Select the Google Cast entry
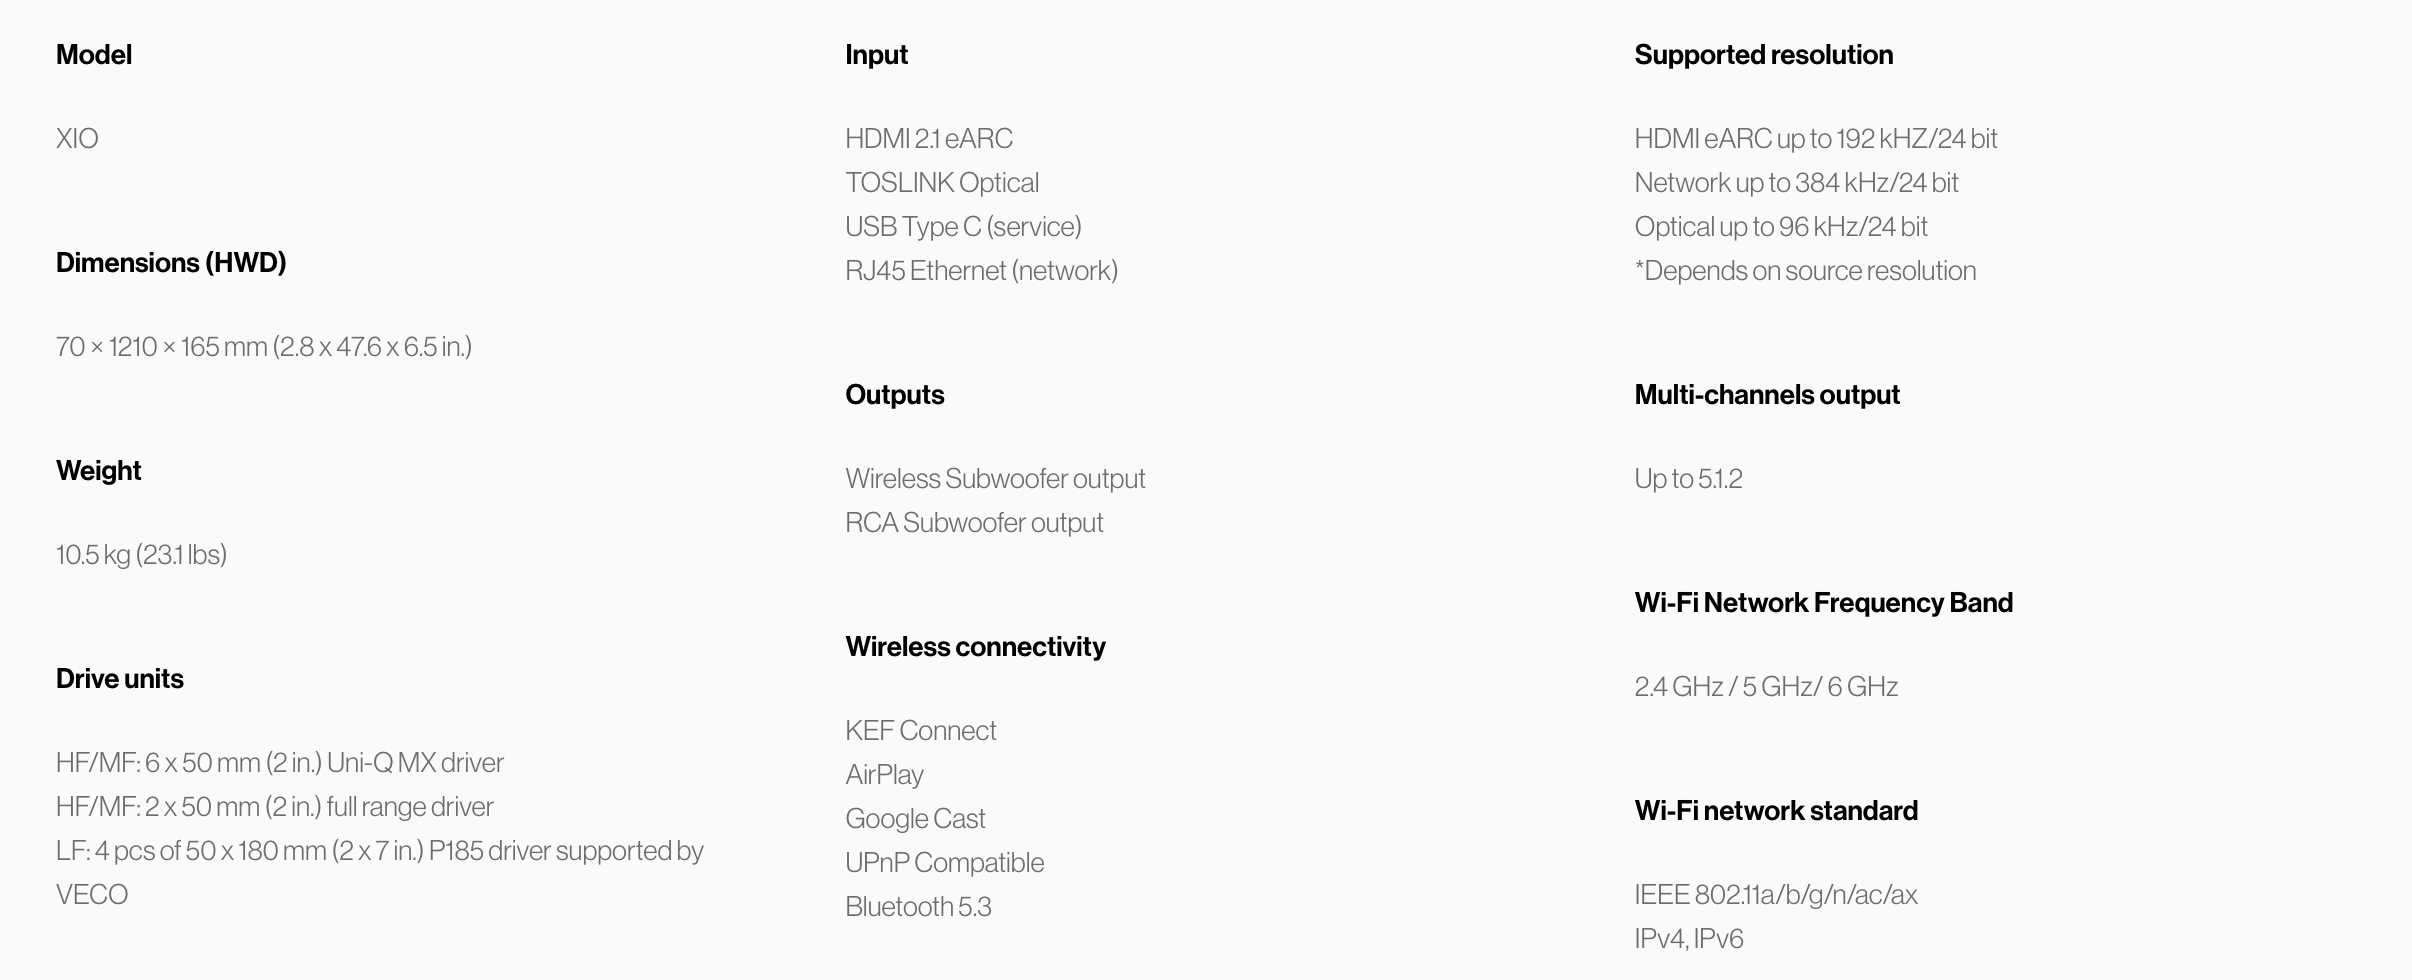The width and height of the screenshot is (2412, 980). (915, 819)
